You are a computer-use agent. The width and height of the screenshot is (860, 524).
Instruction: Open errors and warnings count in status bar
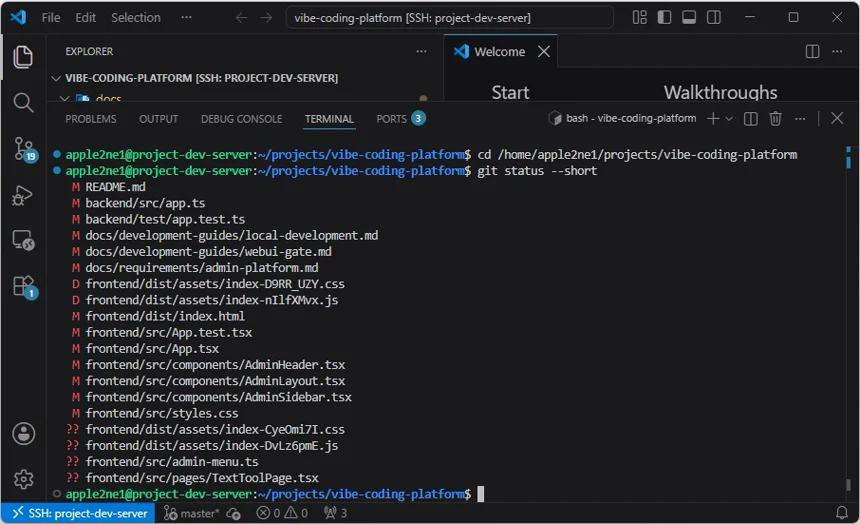tap(282, 514)
